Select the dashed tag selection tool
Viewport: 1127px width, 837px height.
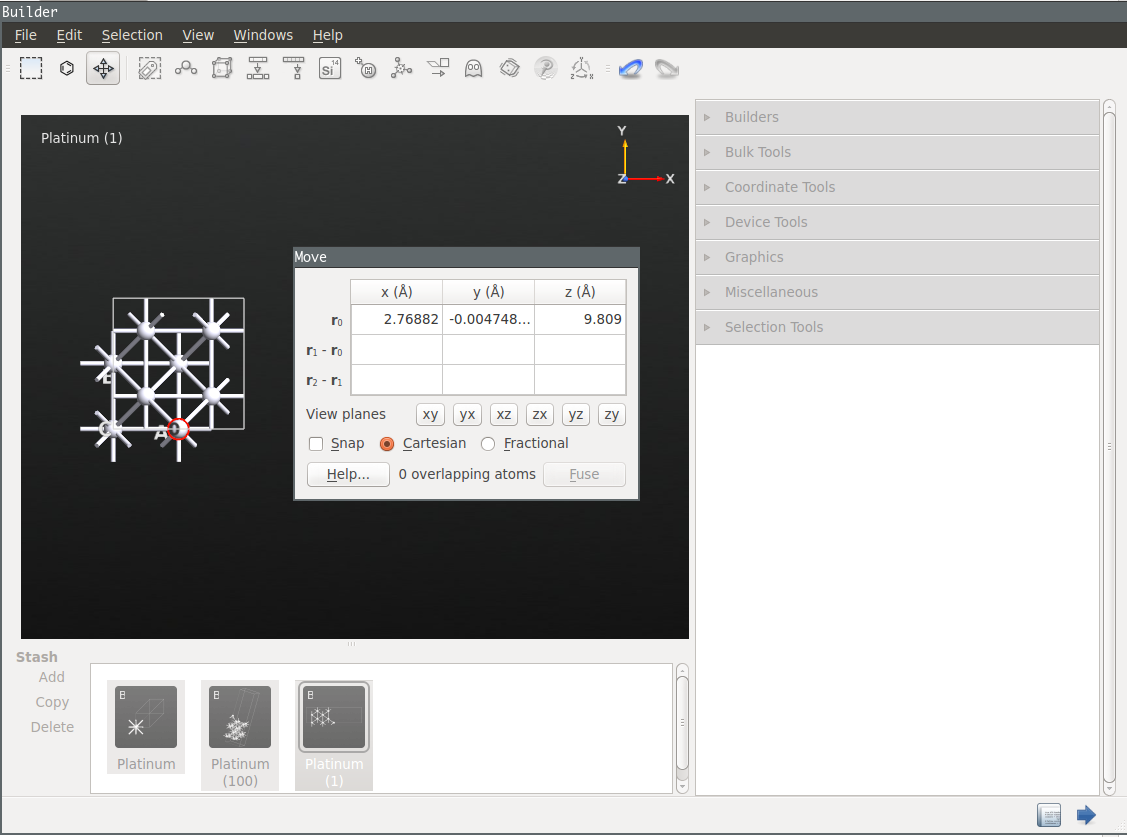[150, 68]
